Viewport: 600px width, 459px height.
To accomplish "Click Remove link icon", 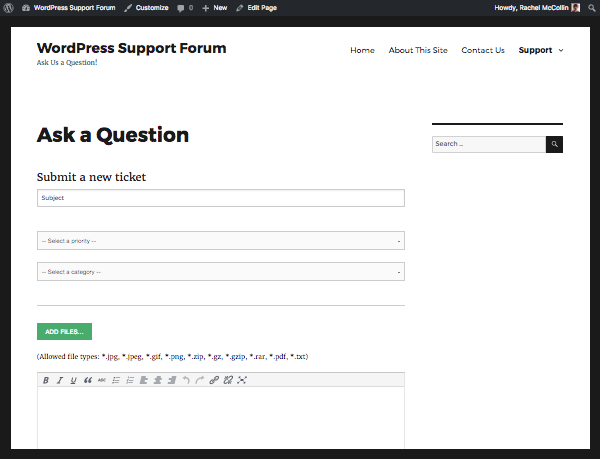I will coord(228,380).
